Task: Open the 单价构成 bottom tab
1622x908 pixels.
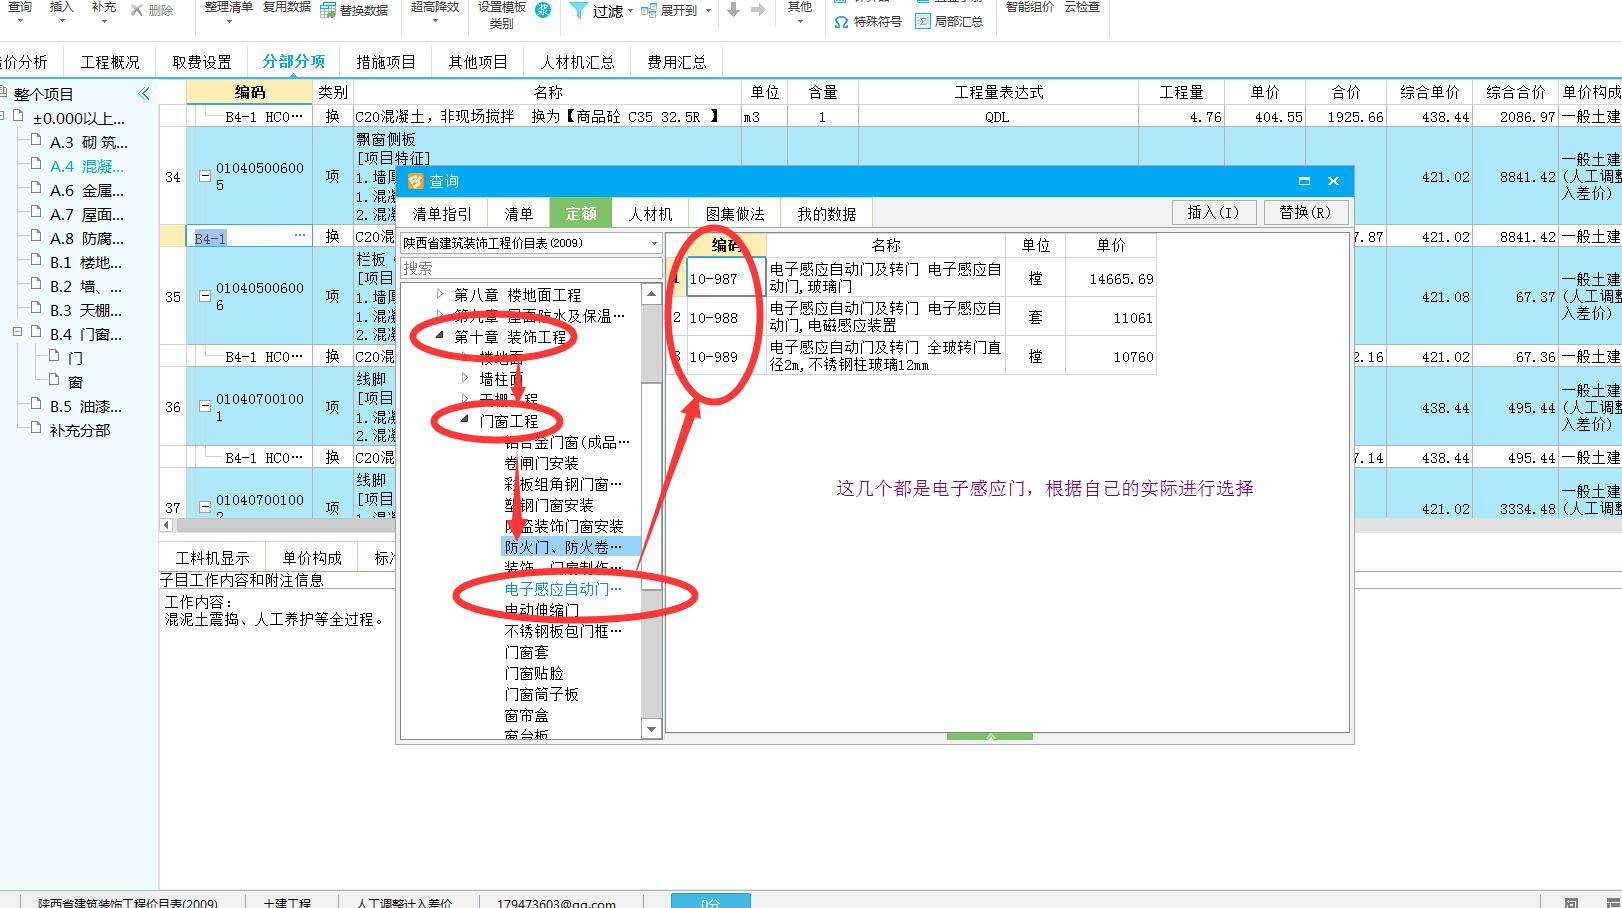Action: pyautogui.click(x=312, y=558)
